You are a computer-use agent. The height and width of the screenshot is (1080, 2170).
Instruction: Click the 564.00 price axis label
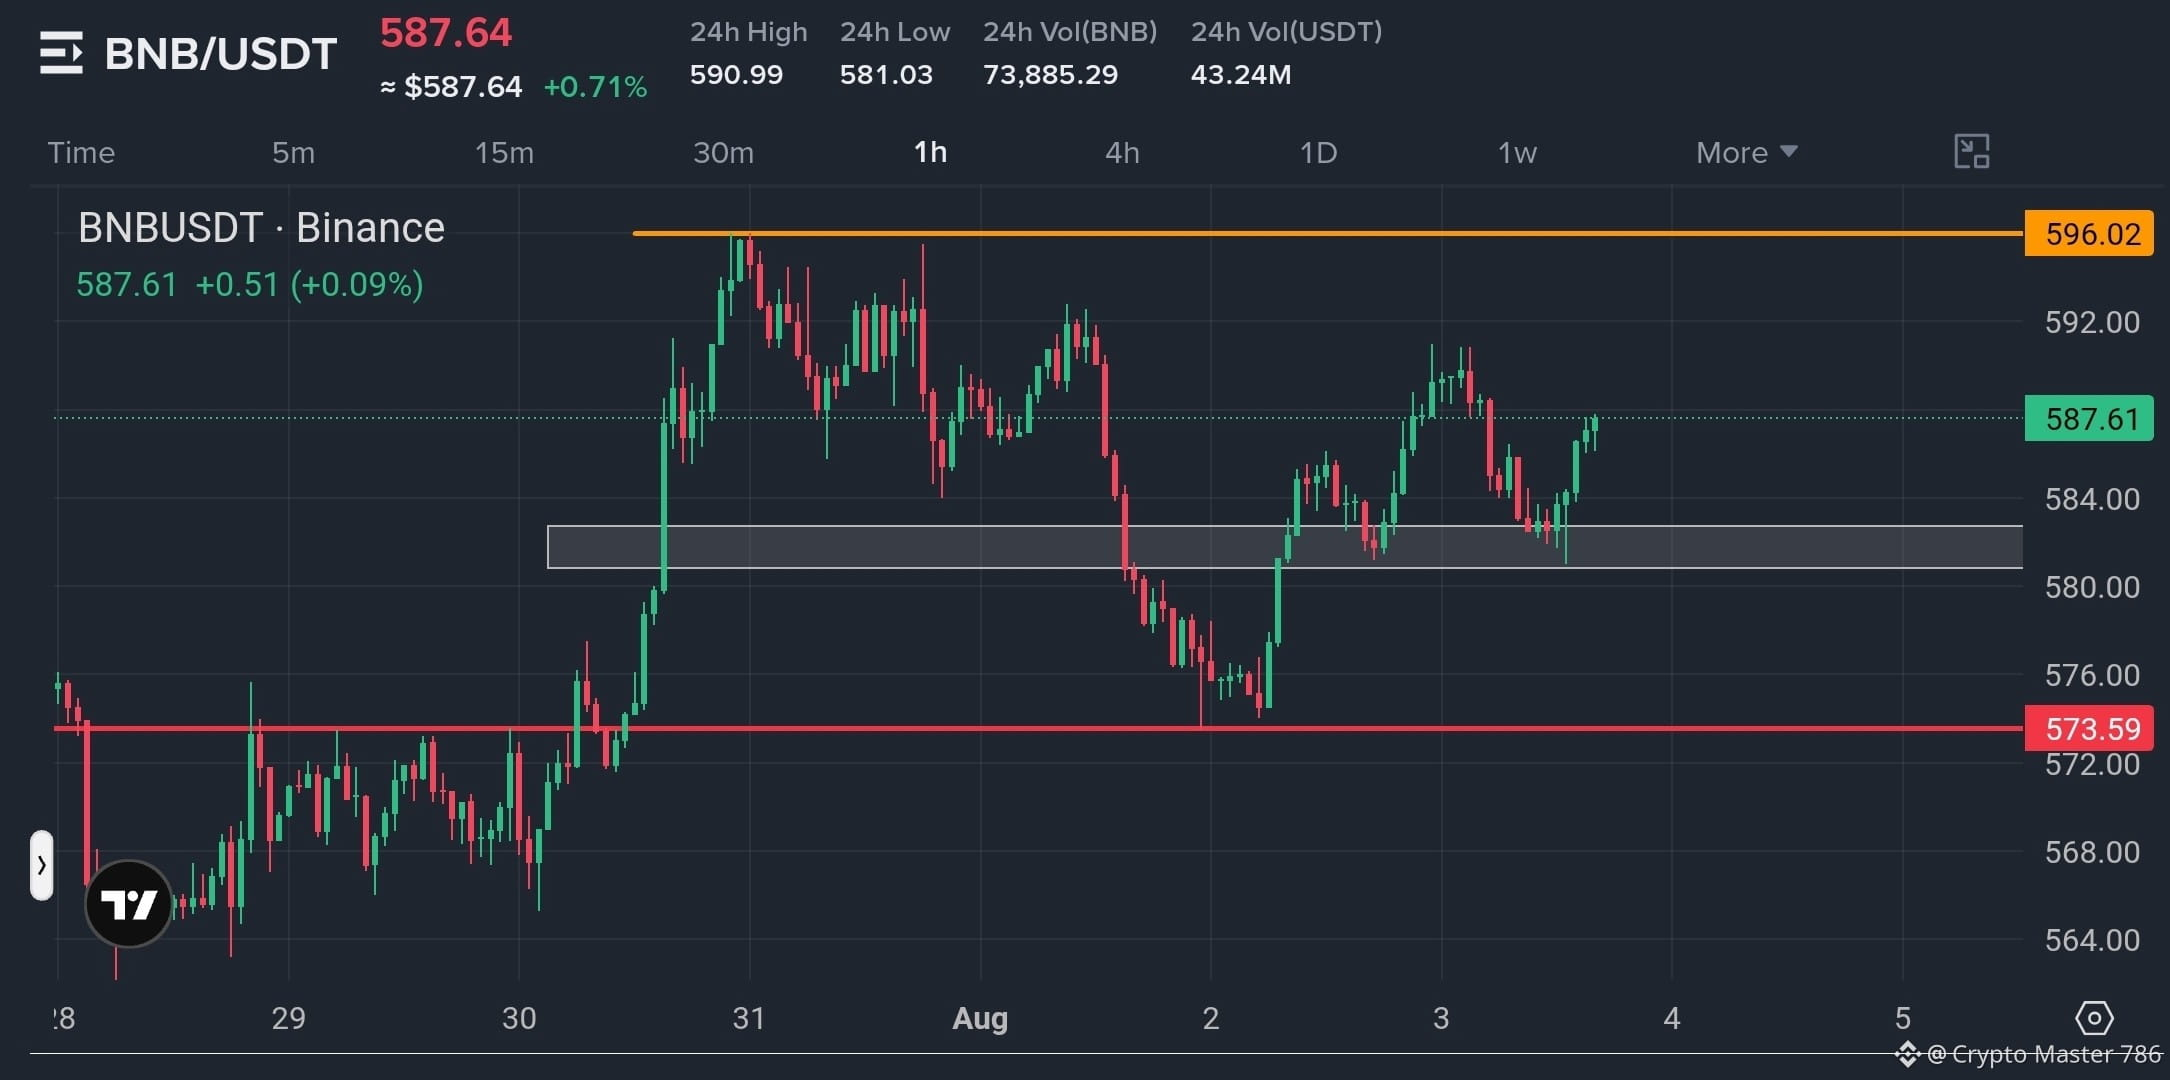click(2092, 940)
